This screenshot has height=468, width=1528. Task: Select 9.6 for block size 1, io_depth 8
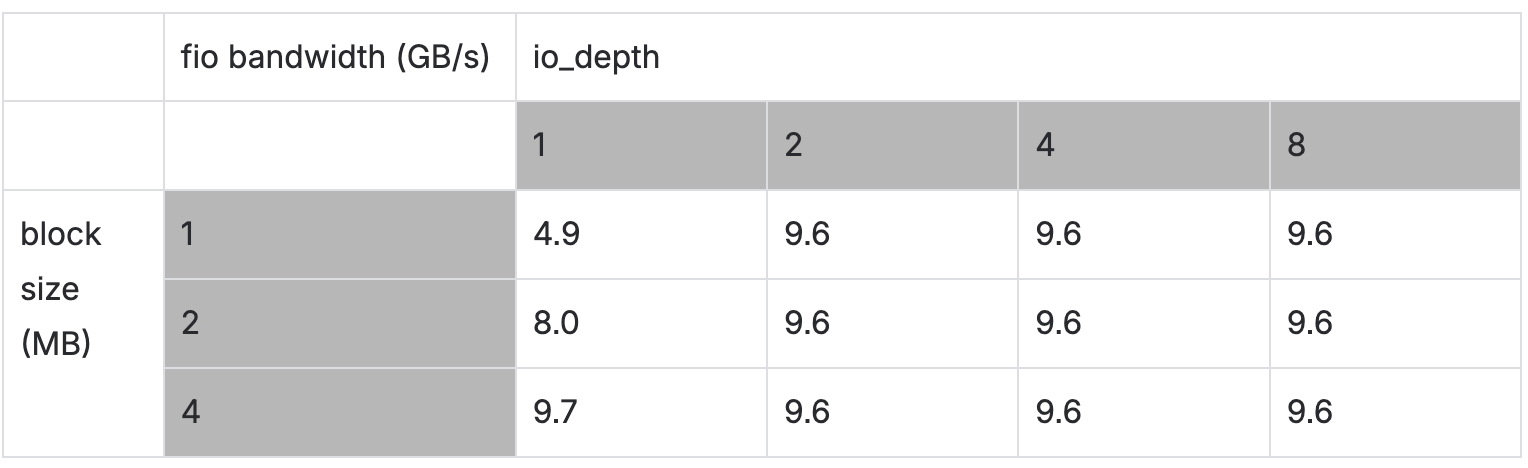(x=1395, y=235)
